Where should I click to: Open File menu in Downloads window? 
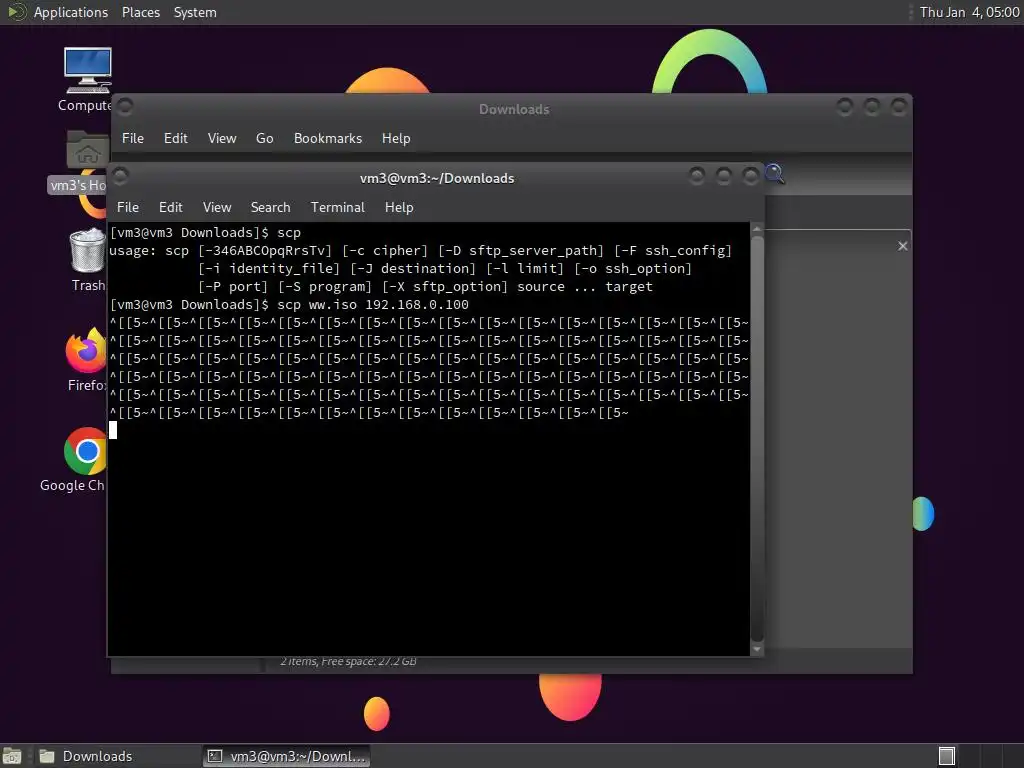pyautogui.click(x=133, y=138)
